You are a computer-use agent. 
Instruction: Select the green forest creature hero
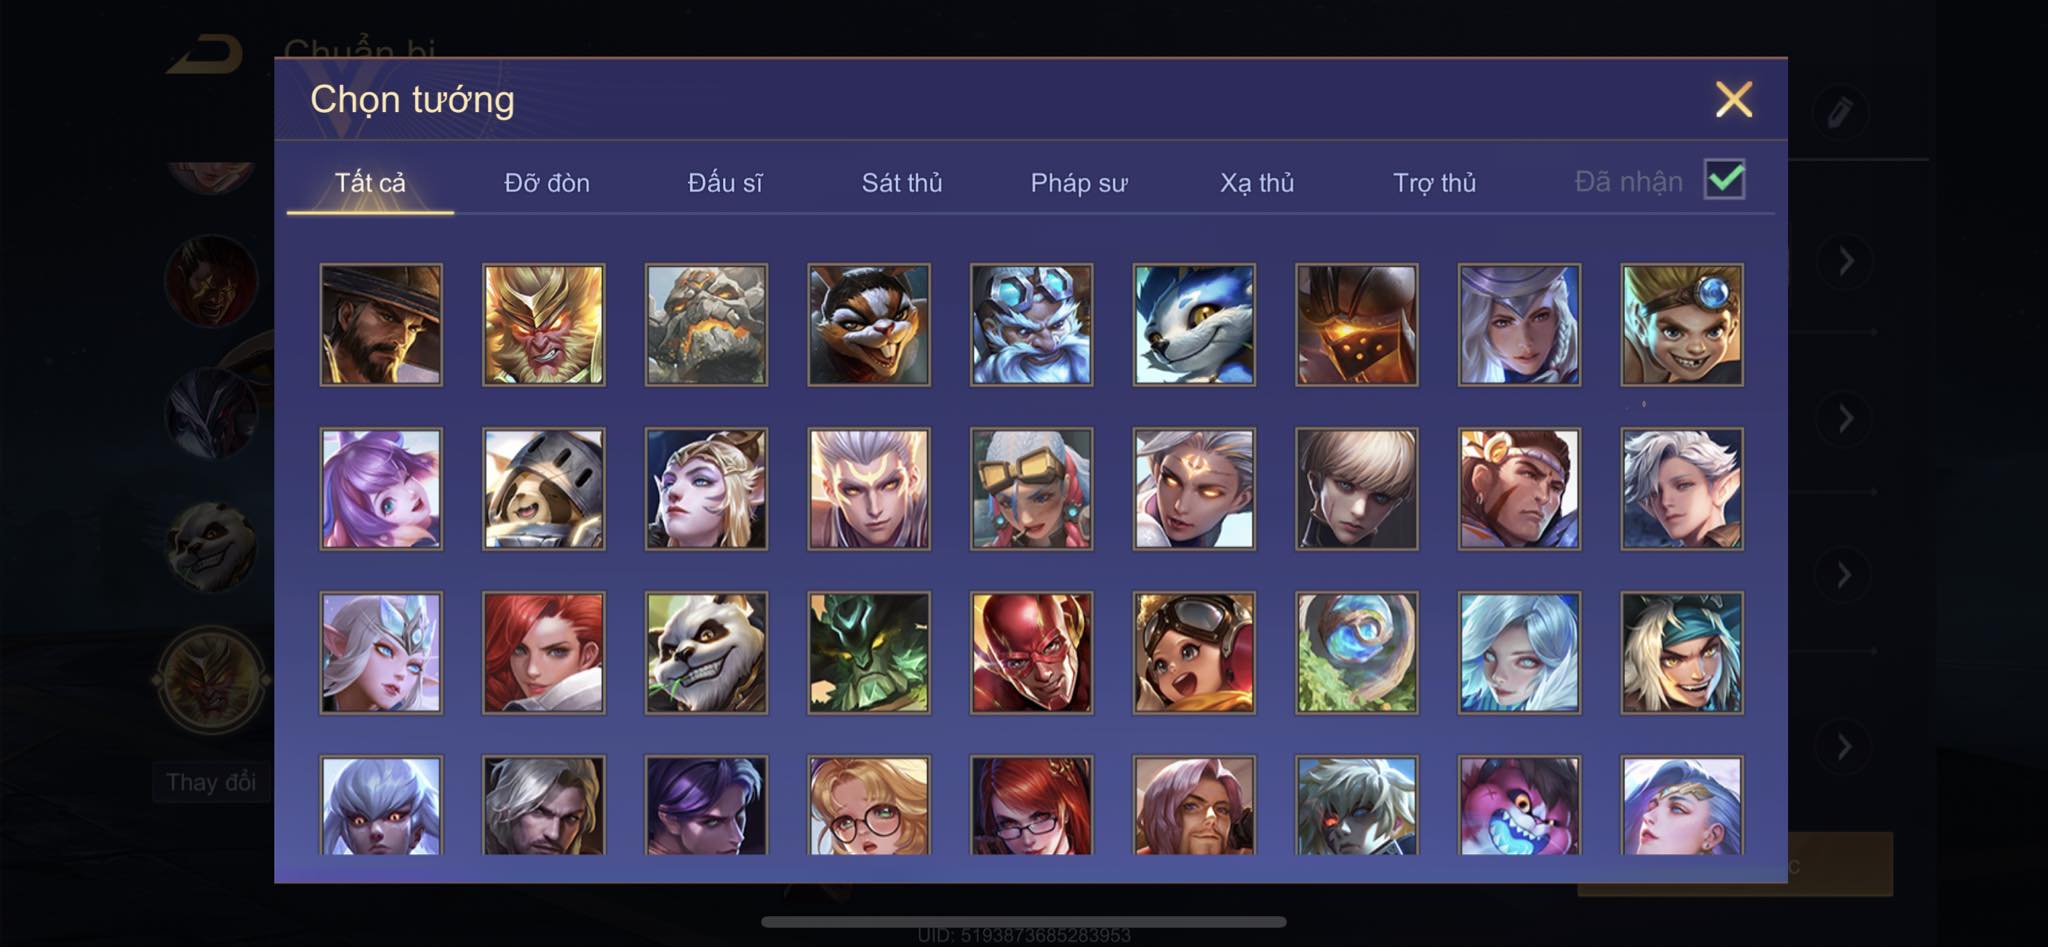coord(869,652)
